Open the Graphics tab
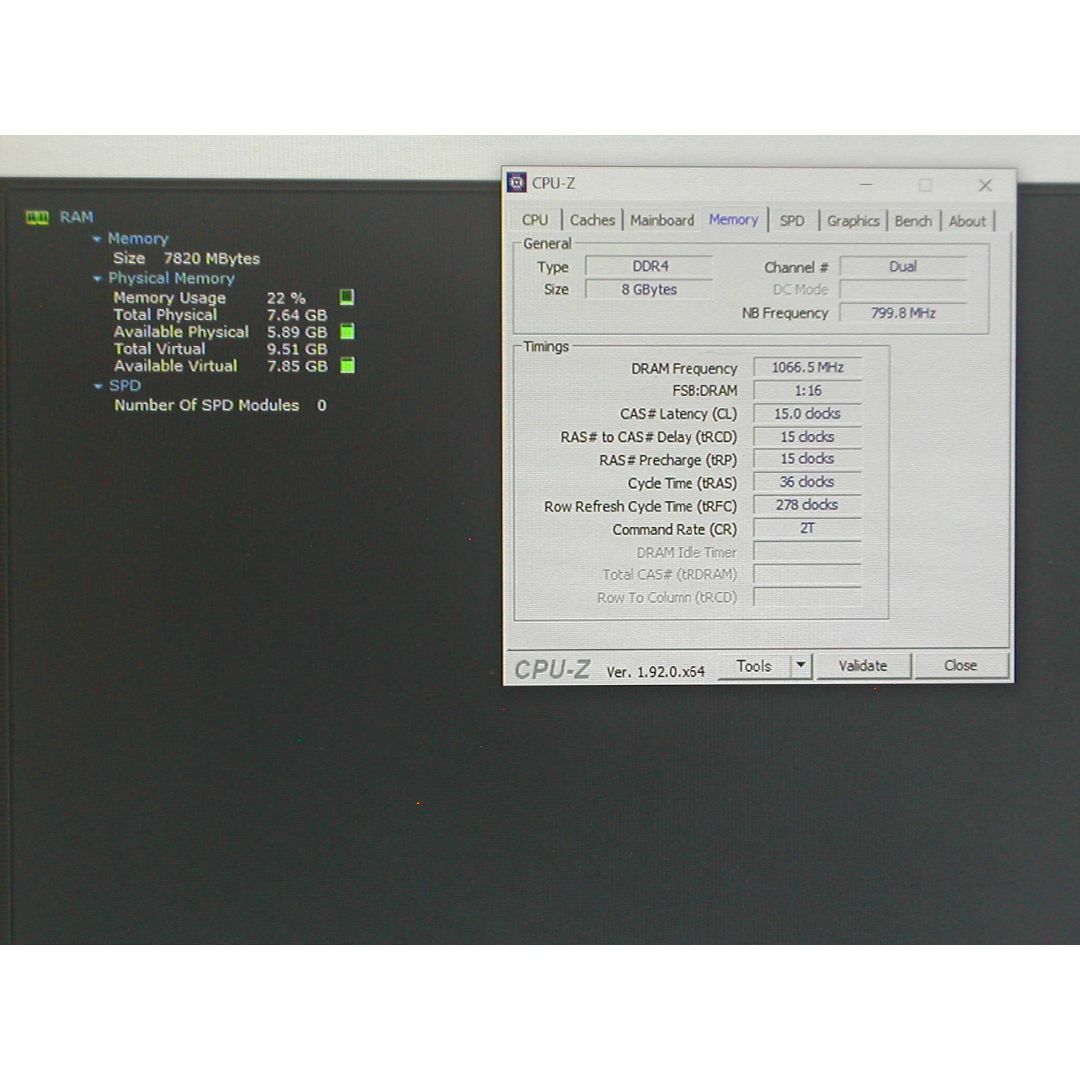 click(x=853, y=221)
